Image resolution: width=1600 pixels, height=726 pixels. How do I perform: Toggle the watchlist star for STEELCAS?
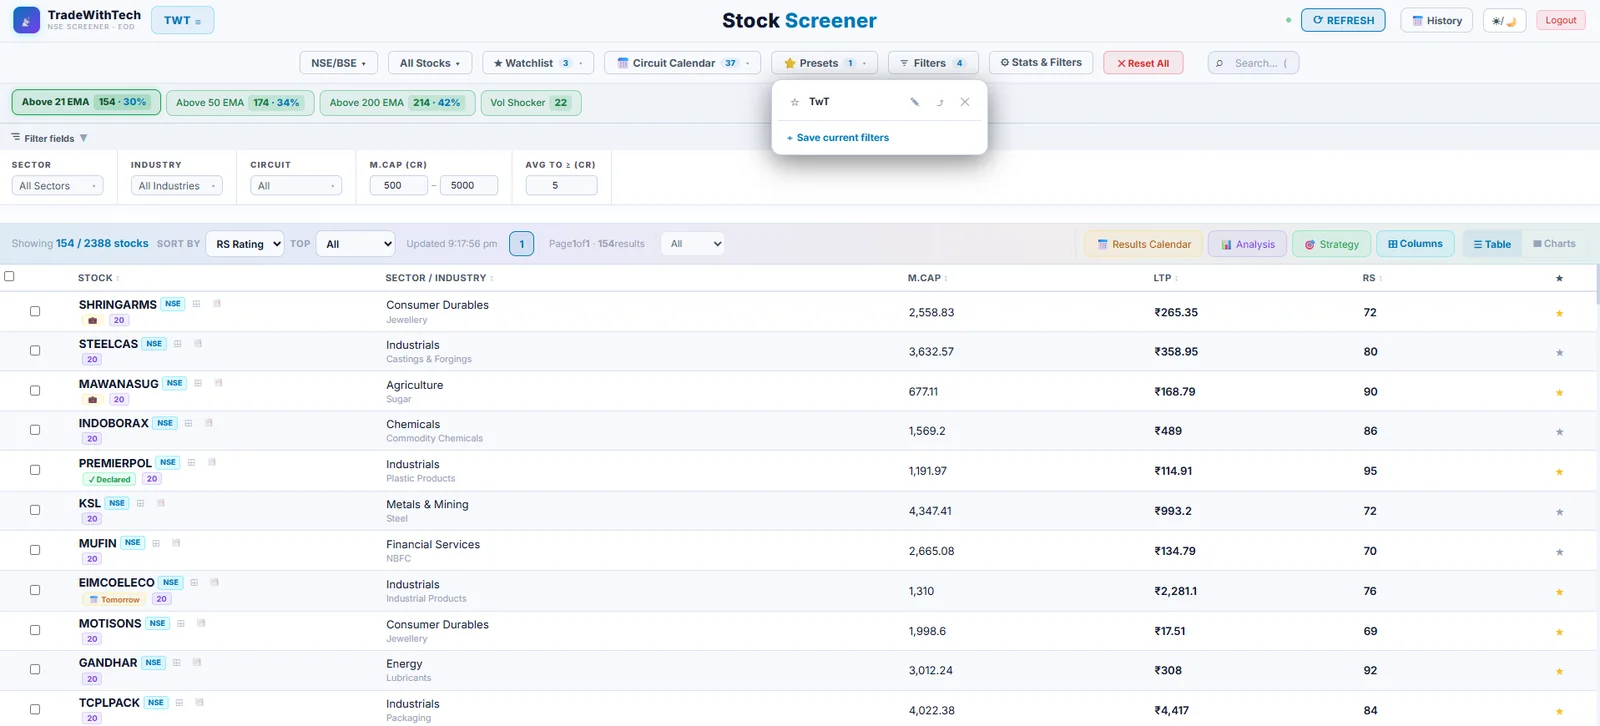[x=1559, y=352]
